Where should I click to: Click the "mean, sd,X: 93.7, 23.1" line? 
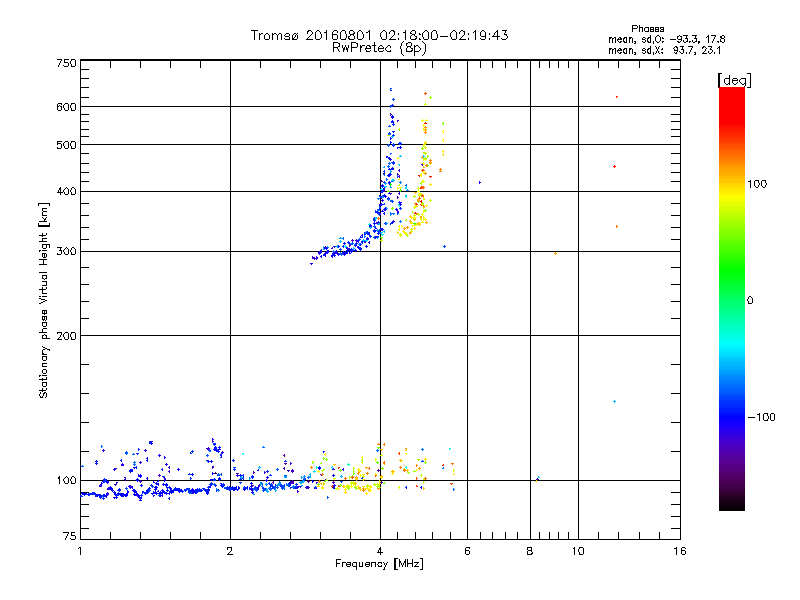click(x=664, y=51)
